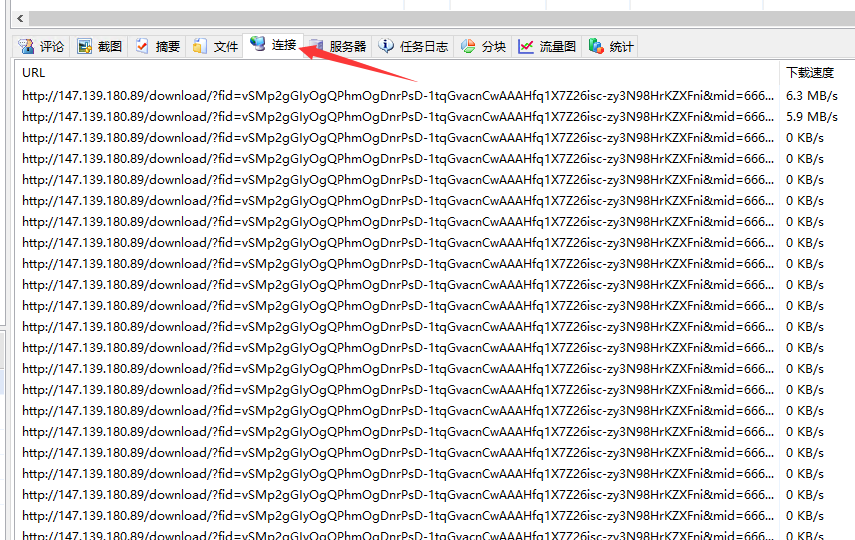Sort by the URL column header

34,72
